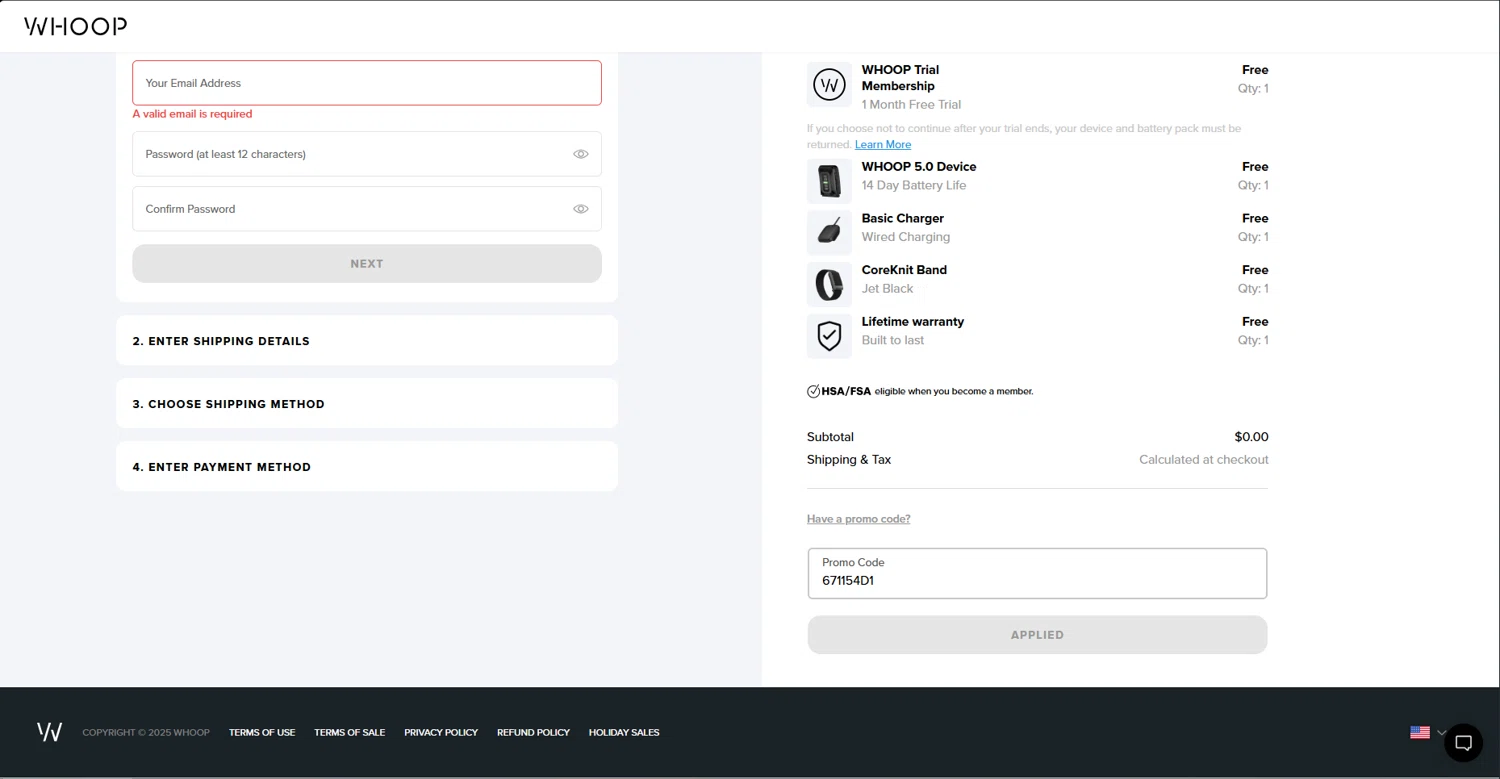Image resolution: width=1500 pixels, height=779 pixels.
Task: Expand Enter Payment Method section
Action: pos(367,467)
